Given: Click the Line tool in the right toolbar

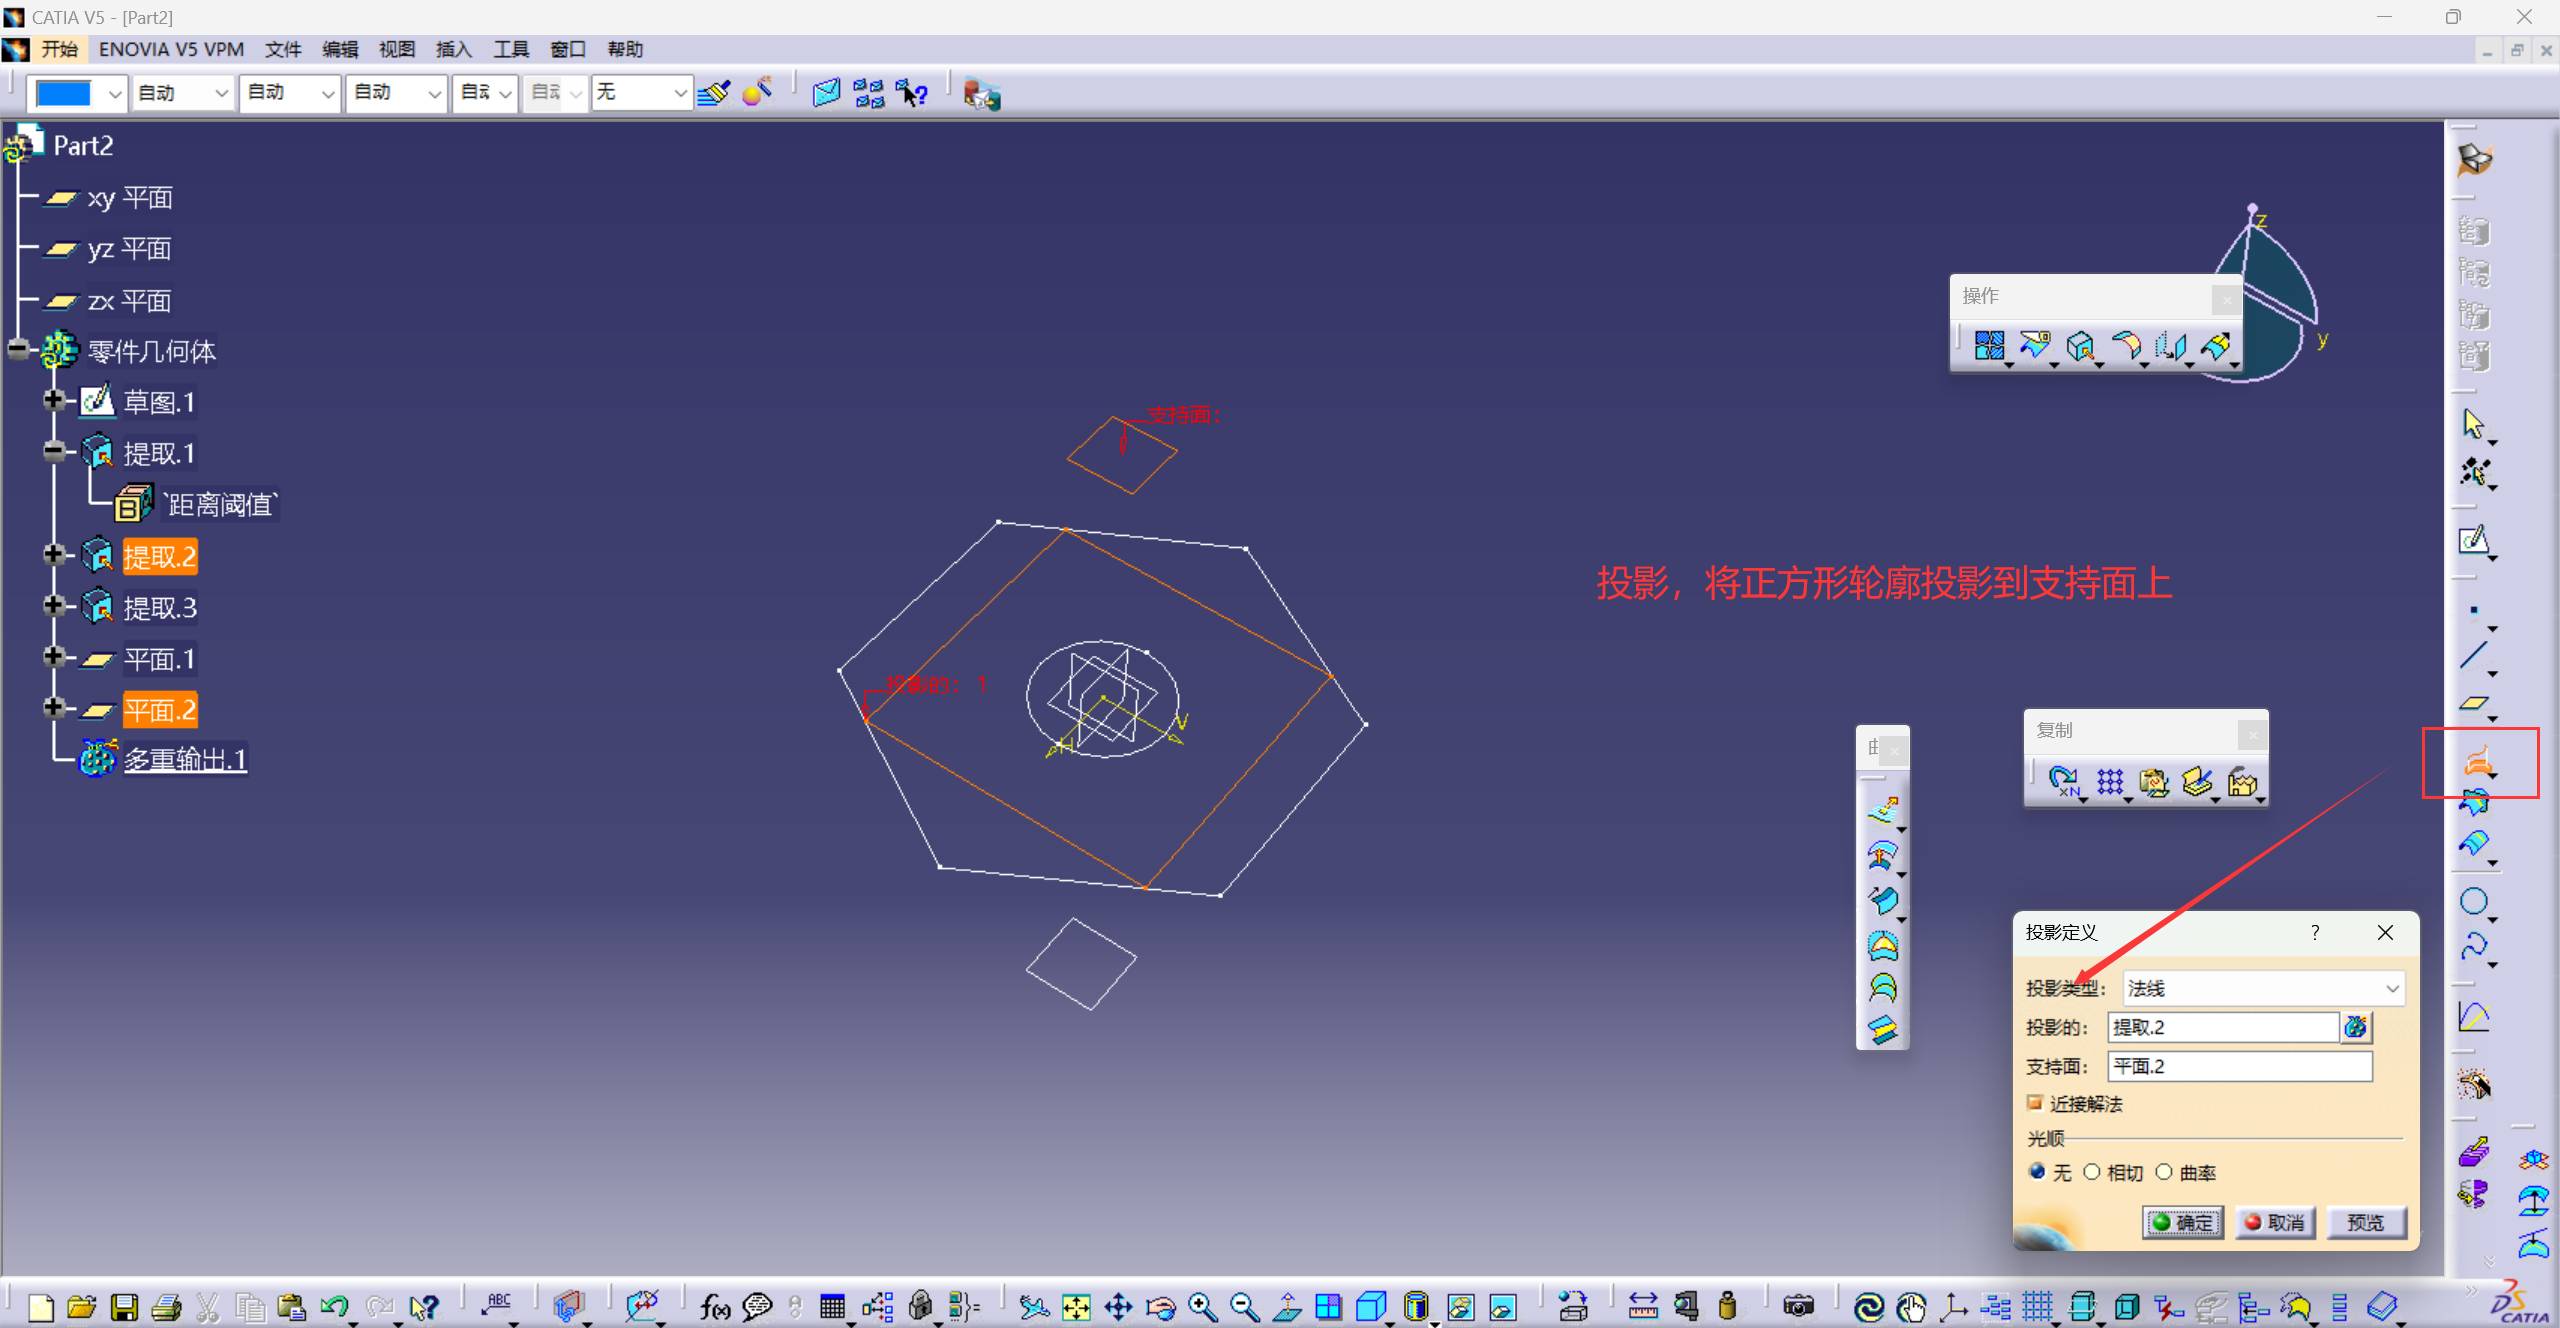Looking at the screenshot, I should pyautogui.click(x=2474, y=655).
